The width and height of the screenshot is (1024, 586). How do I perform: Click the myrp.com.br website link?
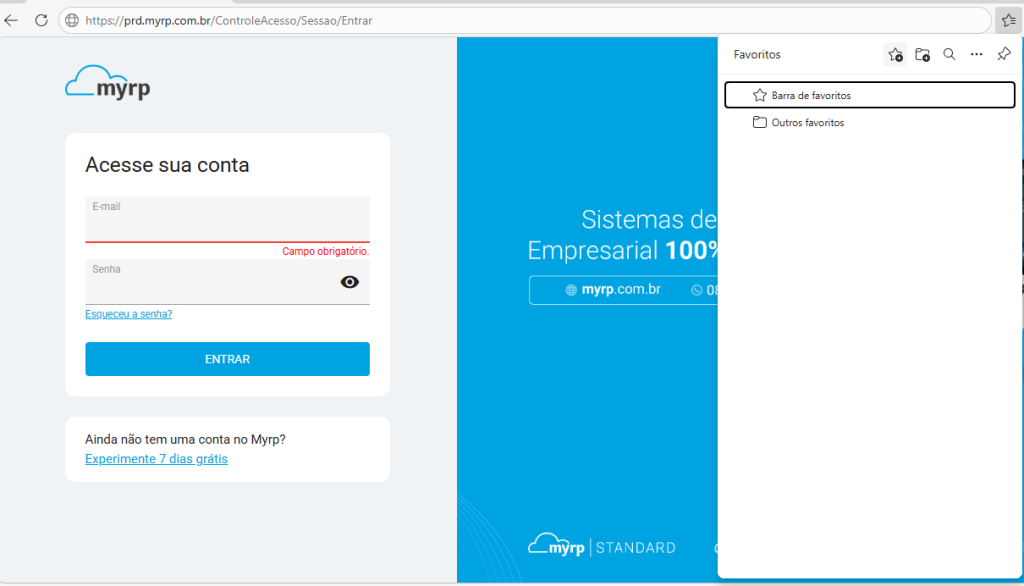(x=613, y=290)
